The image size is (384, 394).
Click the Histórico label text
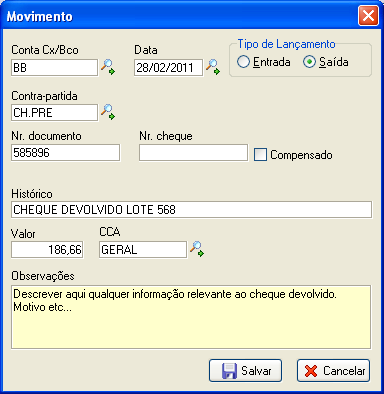click(32, 194)
